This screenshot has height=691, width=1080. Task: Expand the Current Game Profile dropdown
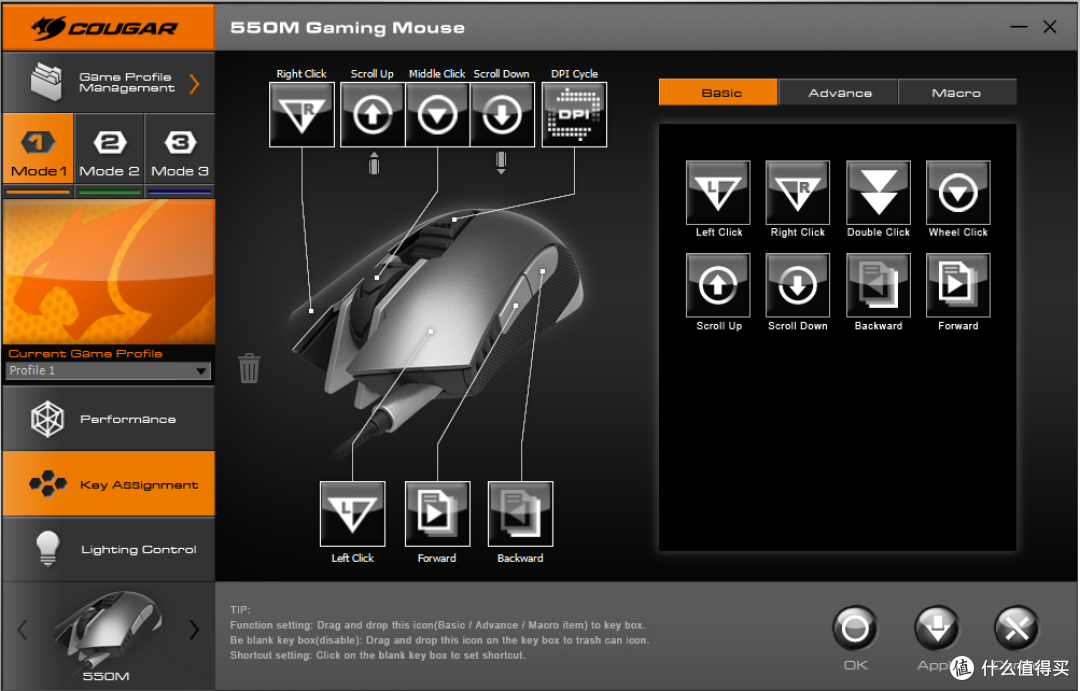pos(108,371)
